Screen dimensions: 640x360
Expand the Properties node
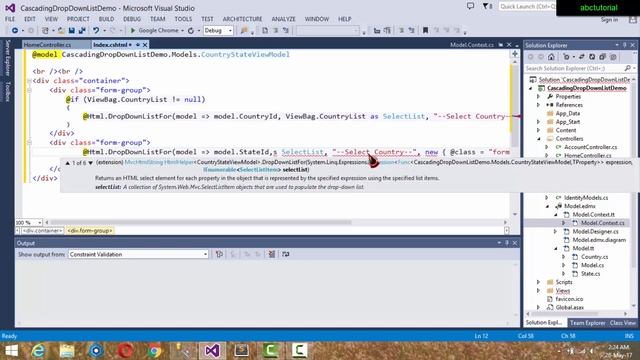click(538, 97)
